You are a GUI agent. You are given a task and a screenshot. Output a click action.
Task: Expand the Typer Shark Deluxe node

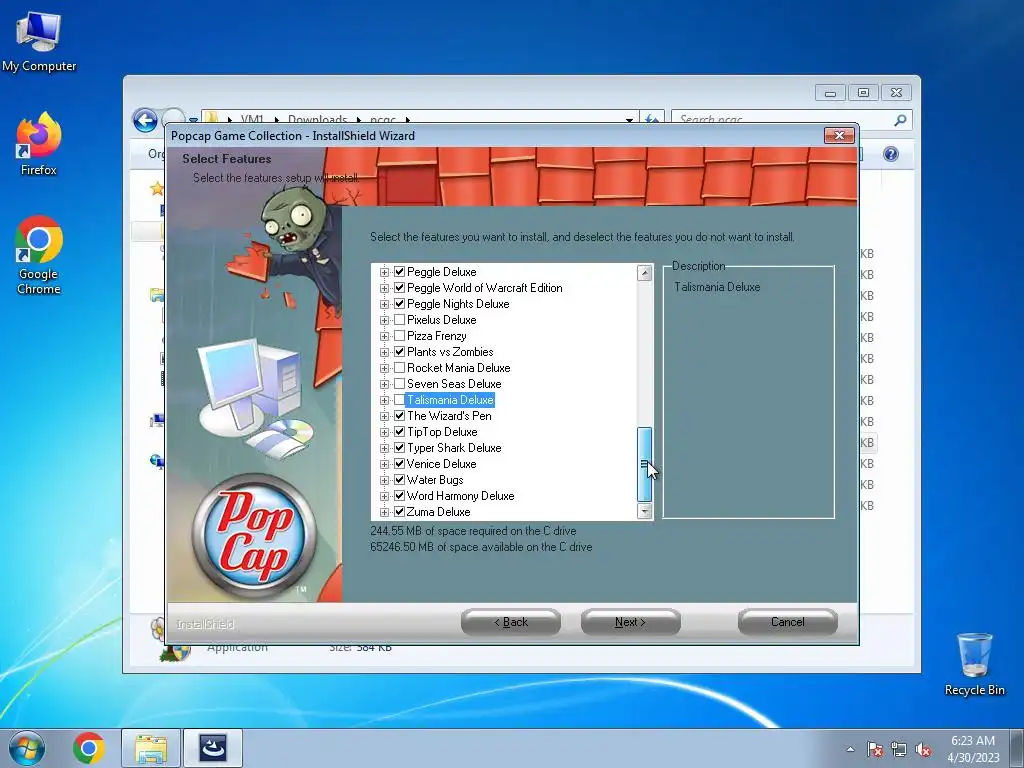[x=384, y=448]
